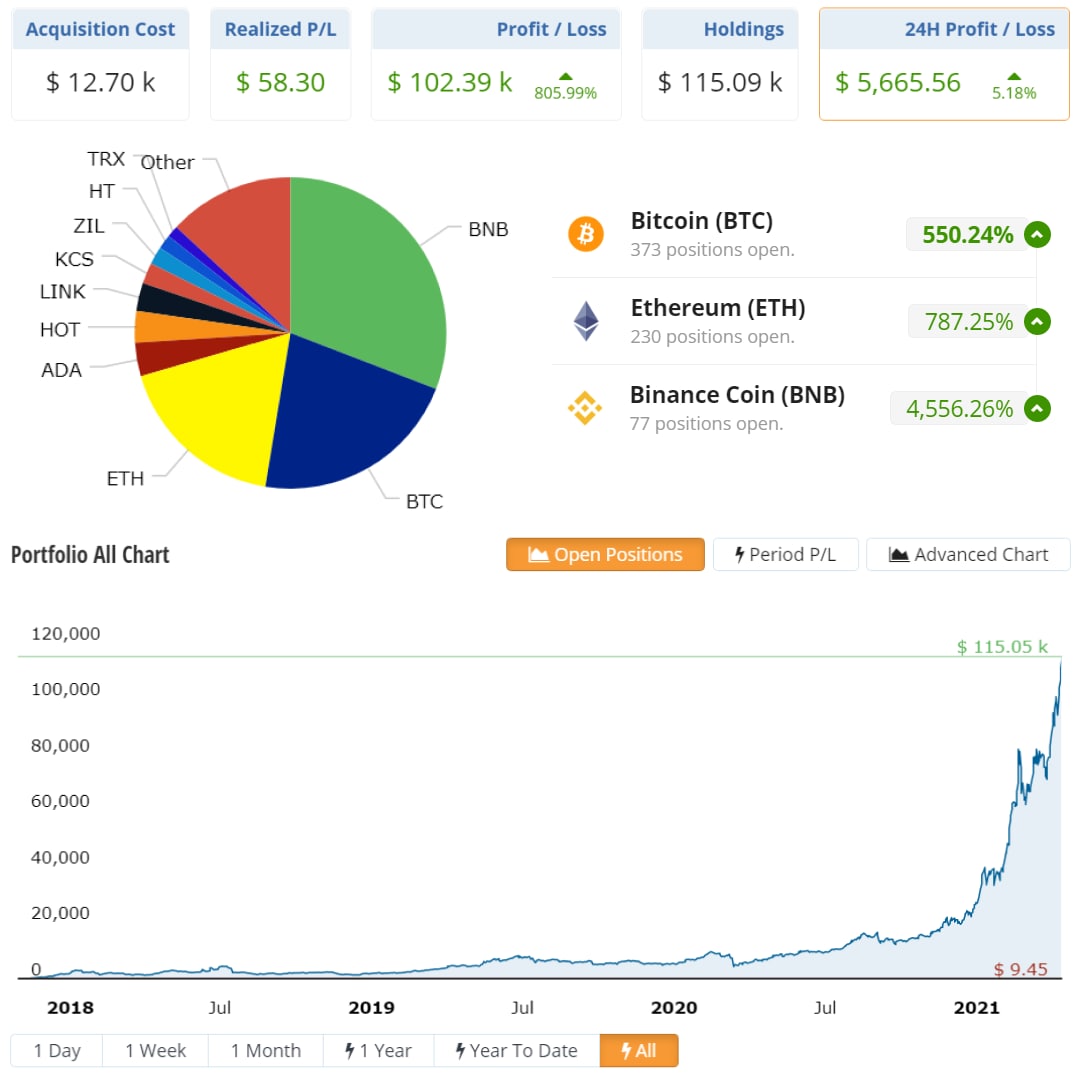Click the Bitcoin orange logo icon
1080x1080 pixels.
click(585, 234)
